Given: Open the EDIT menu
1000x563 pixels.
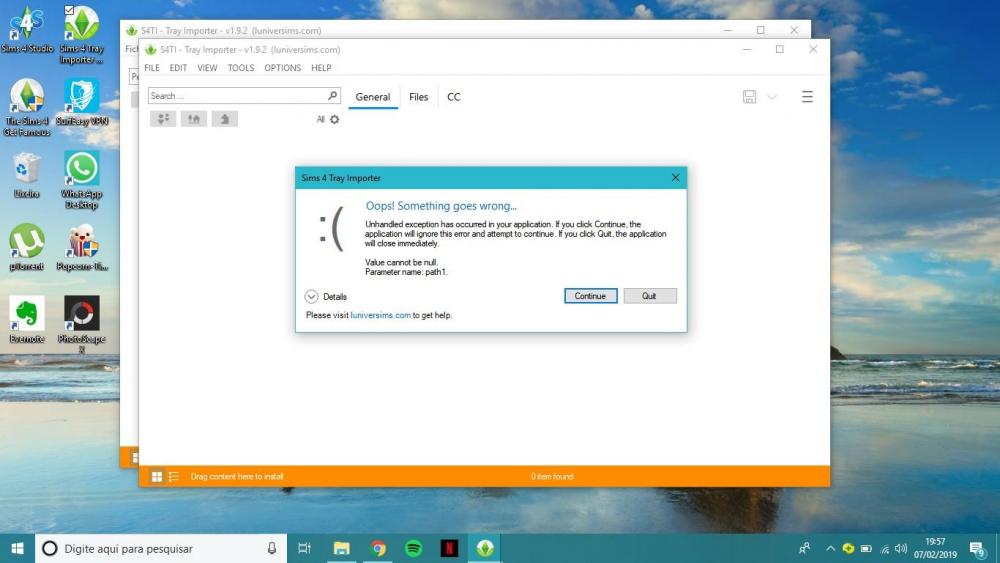Looking at the screenshot, I should point(178,68).
